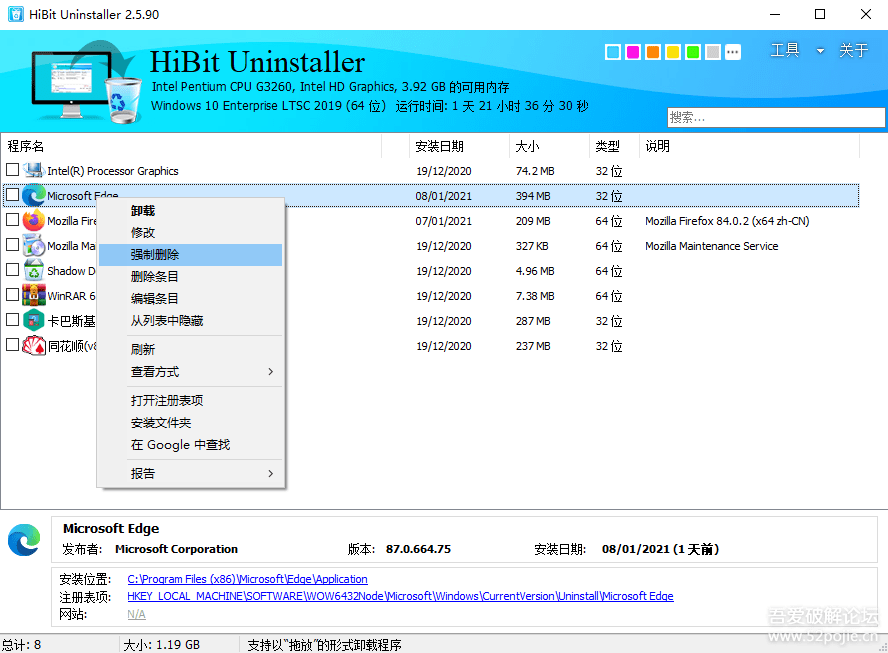
Task: Choose 从列表中隐藏 in the context menu
Action: [x=190, y=321]
